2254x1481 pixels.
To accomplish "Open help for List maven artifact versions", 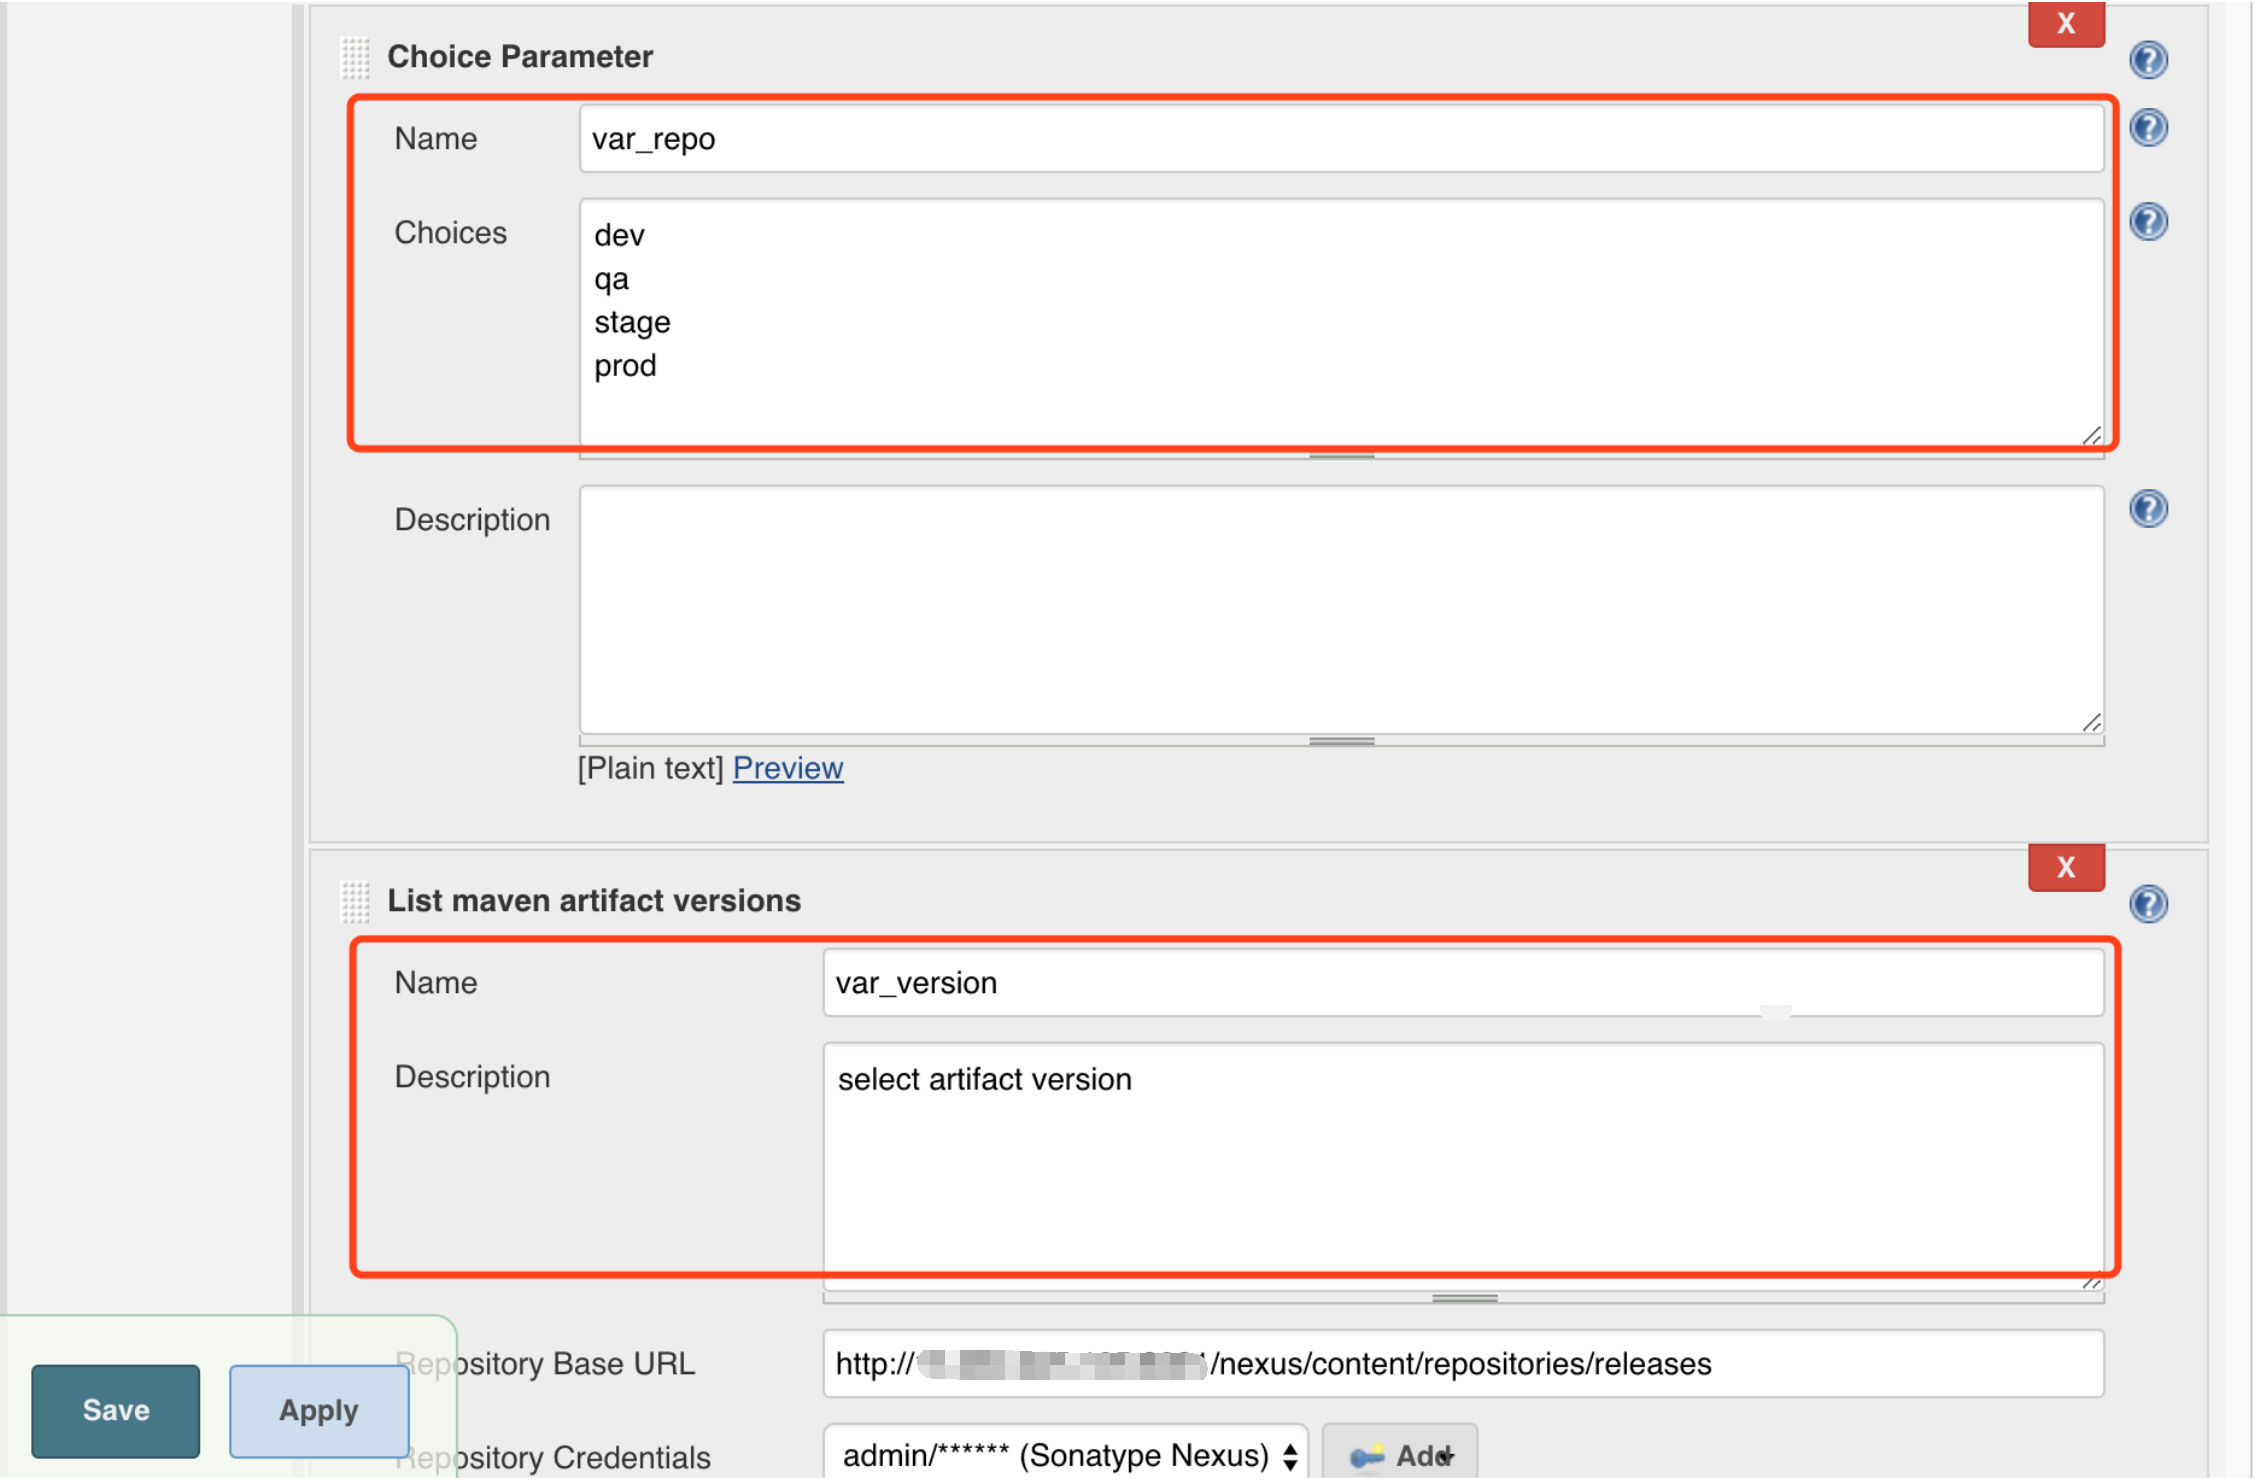I will [x=2148, y=904].
